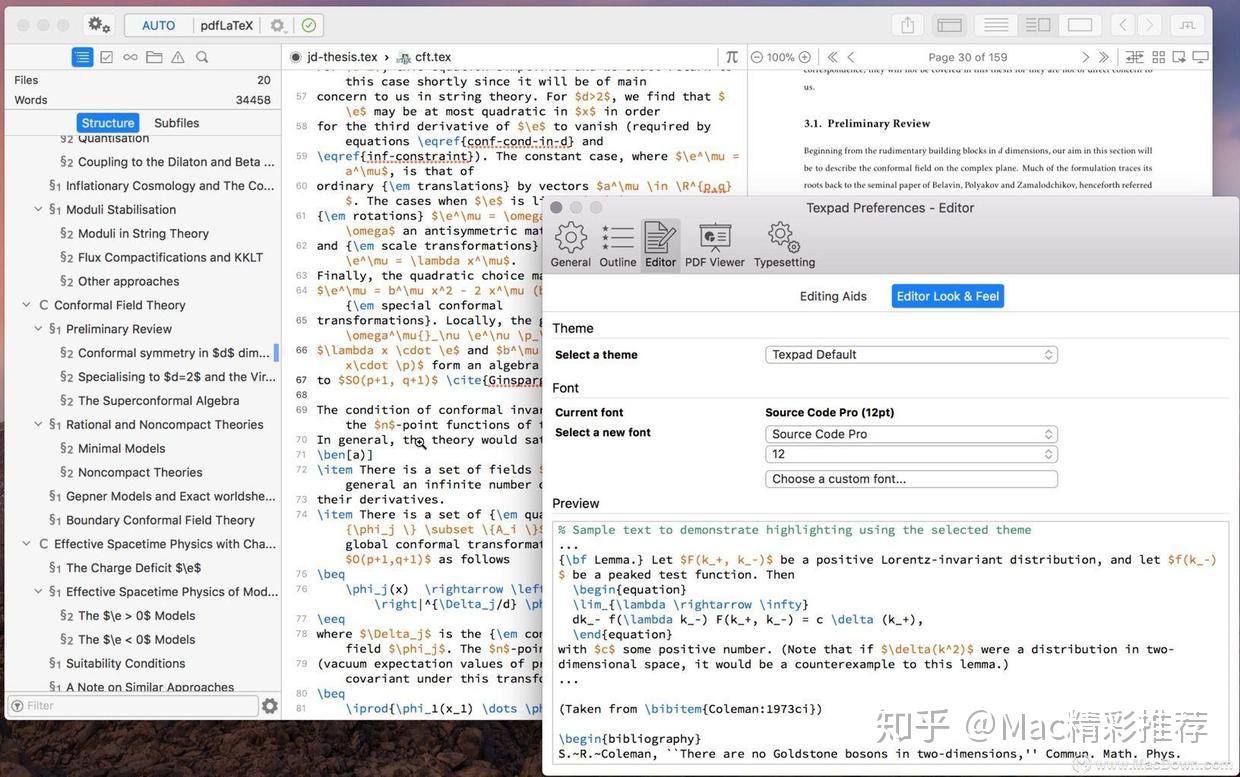Click the warning triangle issues icon
Screen dimensions: 1240x777
click(175, 55)
